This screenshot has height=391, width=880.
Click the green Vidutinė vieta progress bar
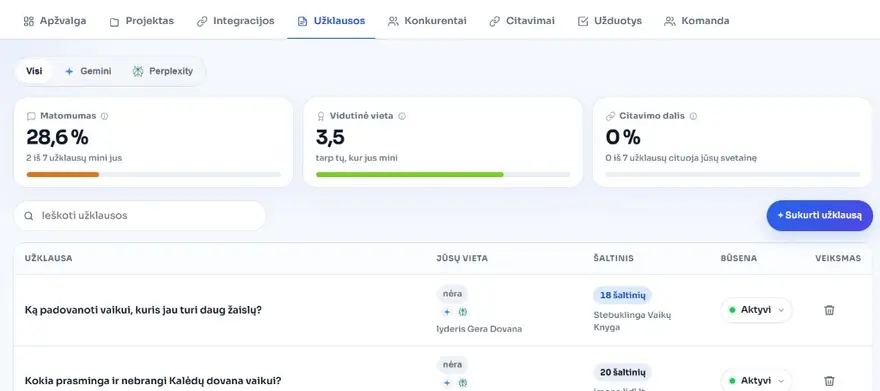tap(410, 174)
